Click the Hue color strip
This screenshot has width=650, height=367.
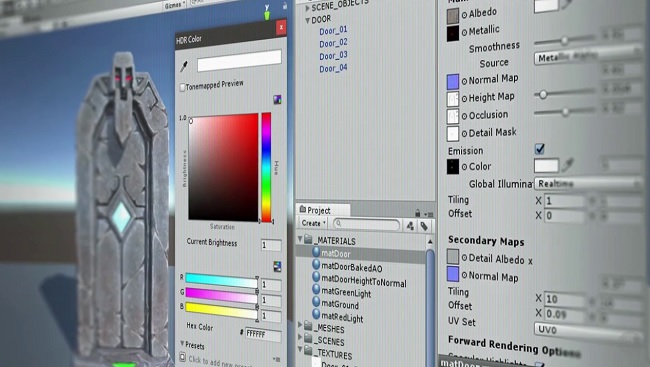tap(266, 167)
